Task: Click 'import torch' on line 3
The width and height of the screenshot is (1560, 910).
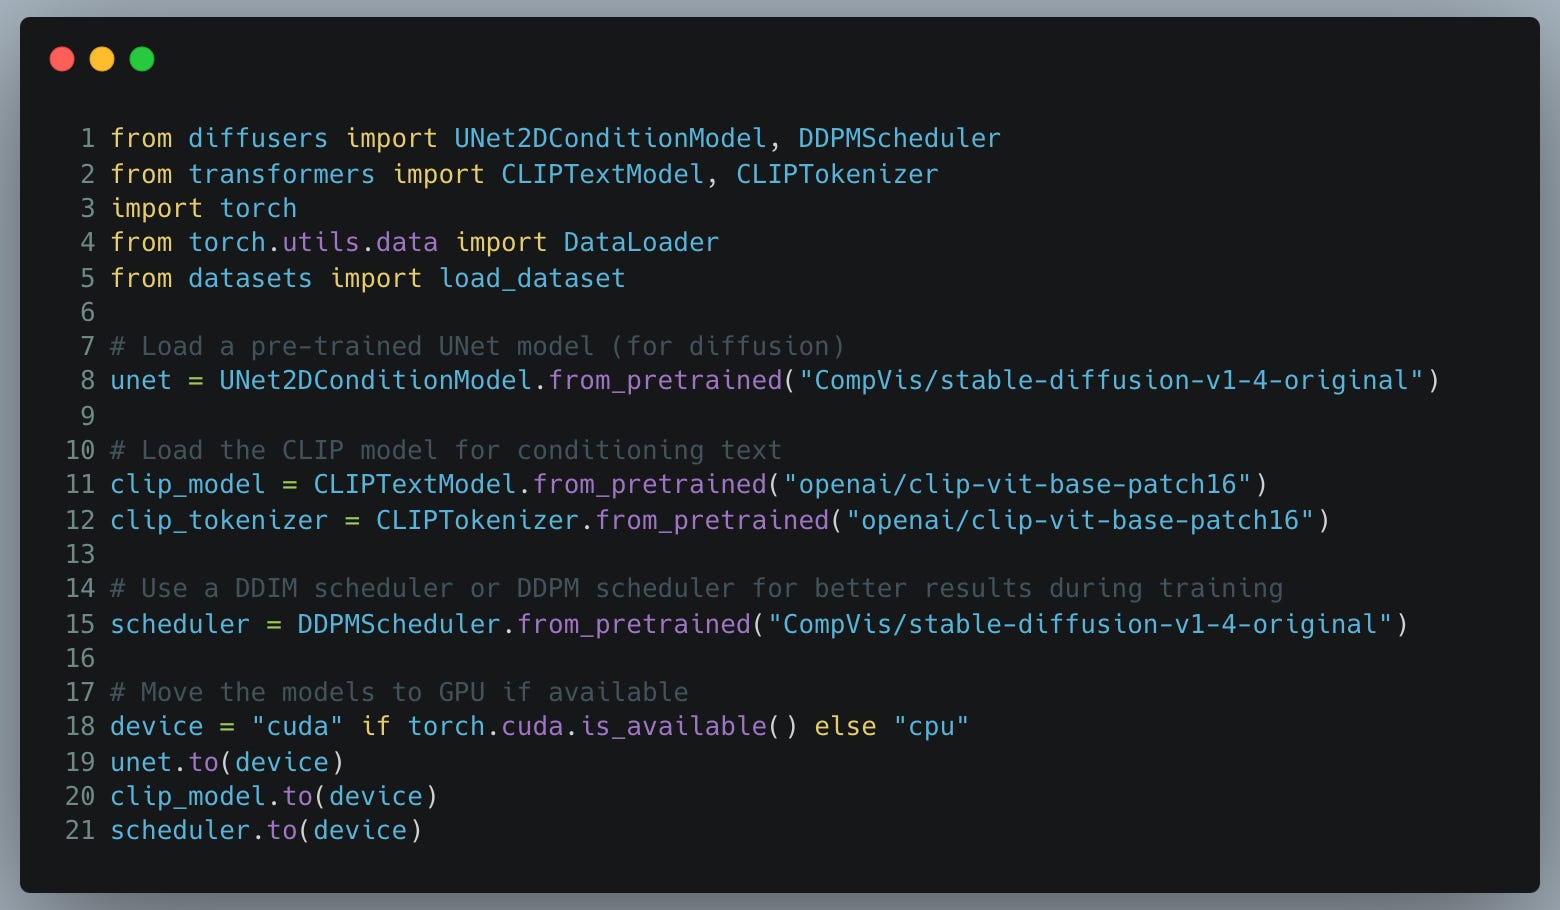Action: pyautogui.click(x=204, y=208)
